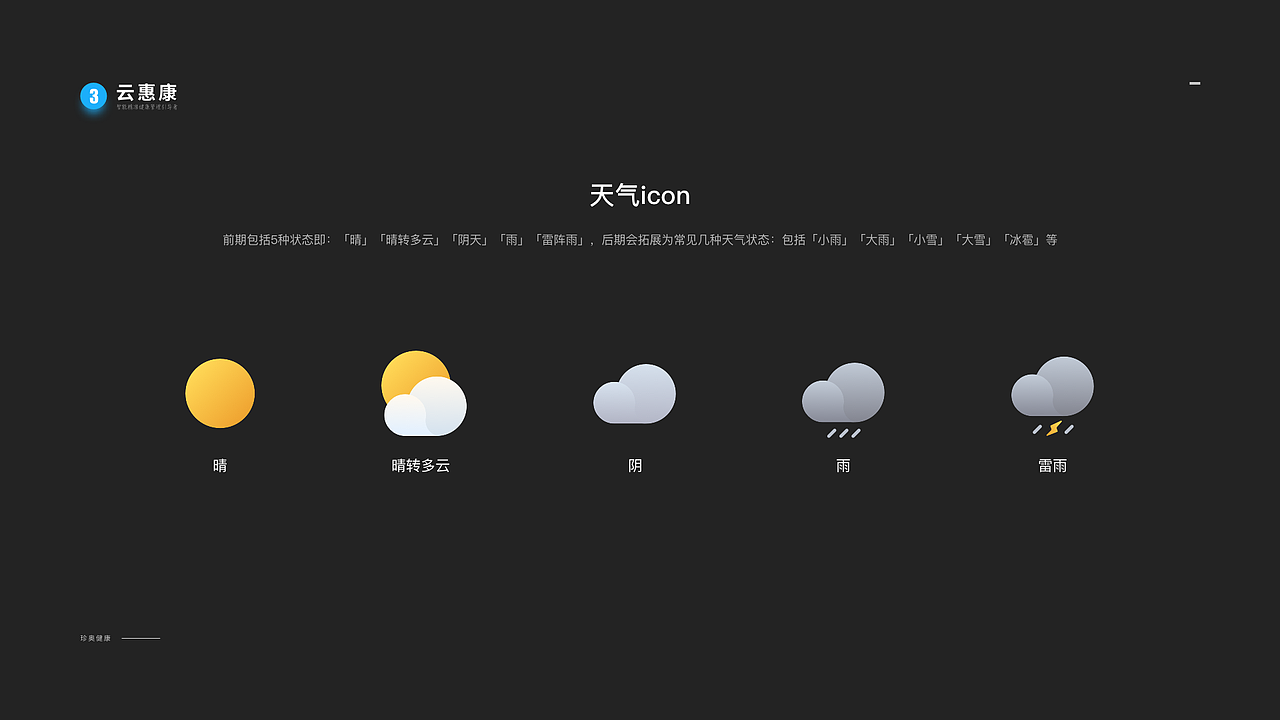Click the rain (雨) weather icon

(843, 392)
